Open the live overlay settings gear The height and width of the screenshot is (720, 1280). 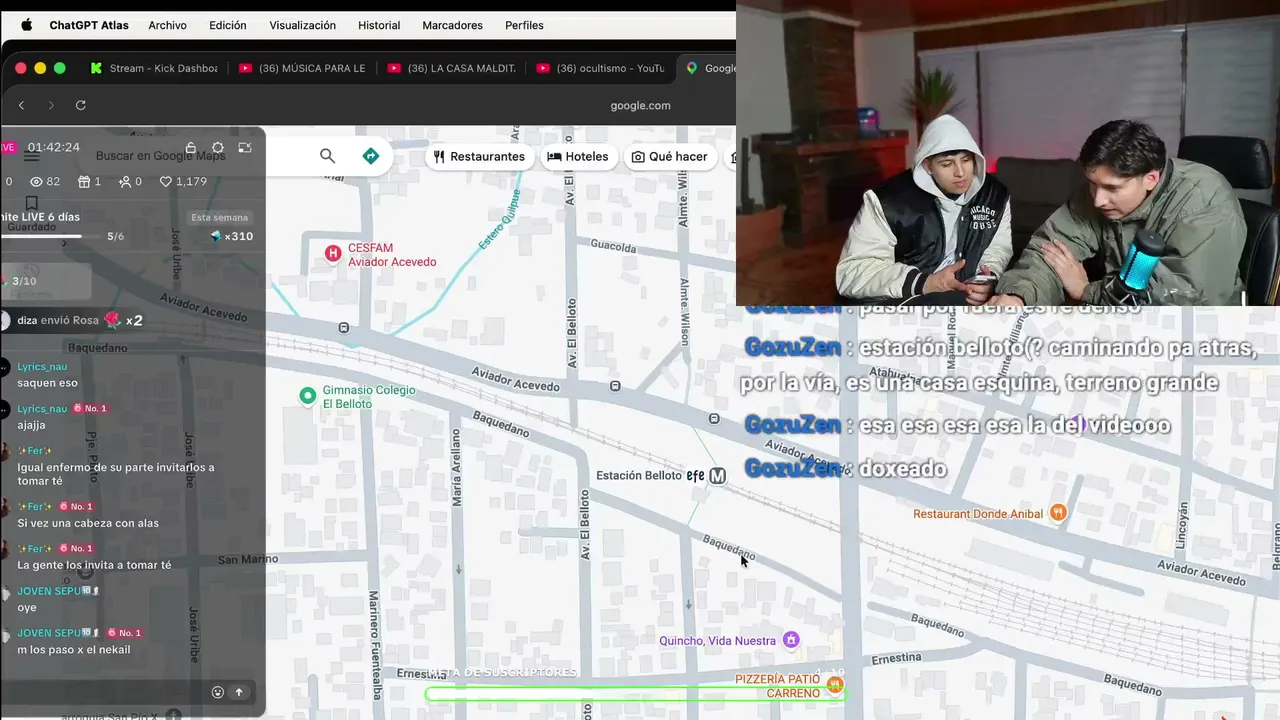pos(218,148)
